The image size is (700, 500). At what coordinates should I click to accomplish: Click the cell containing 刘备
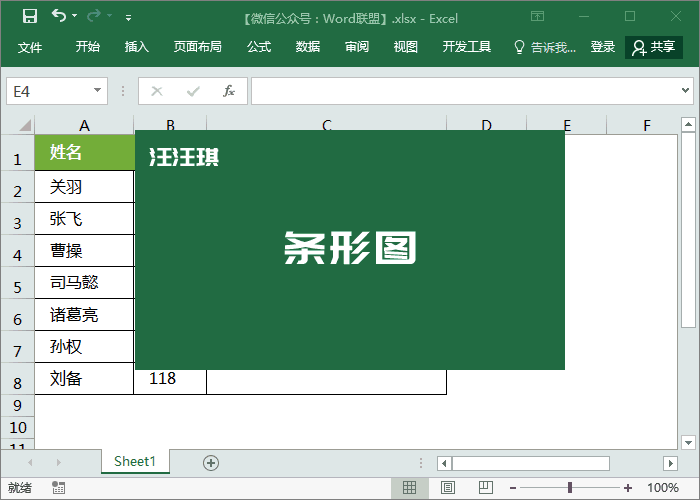coord(84,379)
